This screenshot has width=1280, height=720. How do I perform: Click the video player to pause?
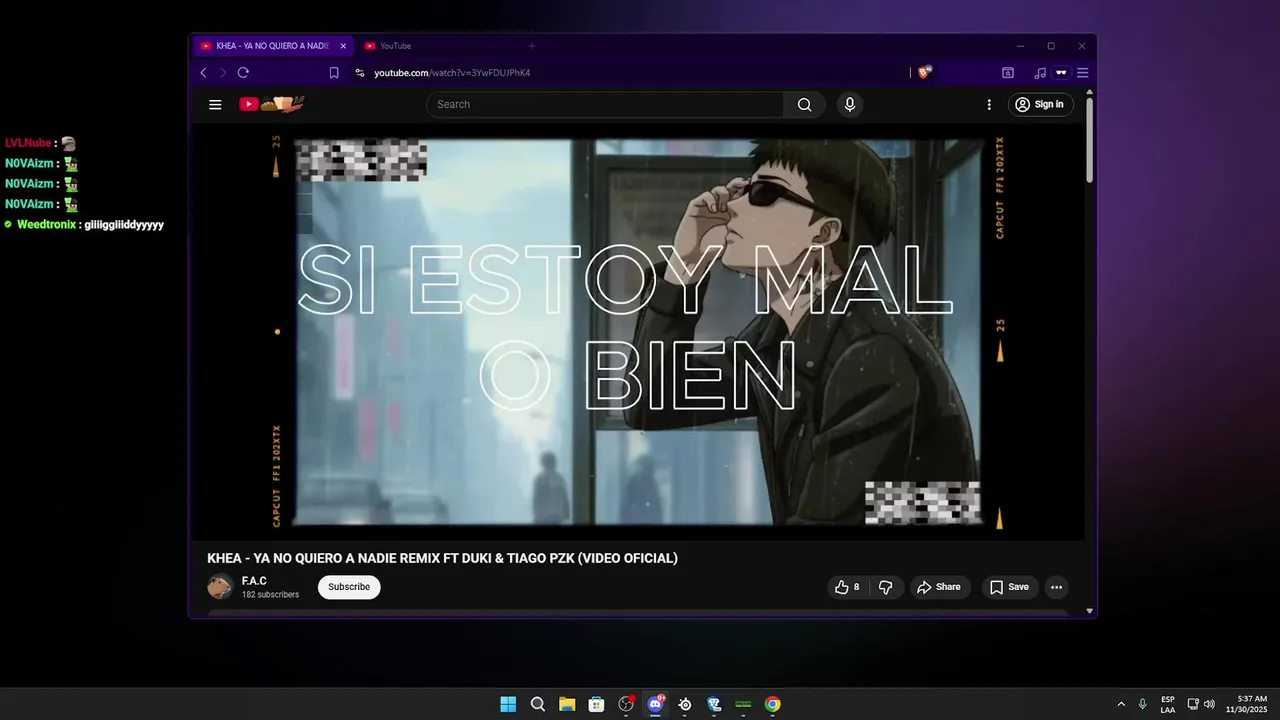[x=638, y=333]
